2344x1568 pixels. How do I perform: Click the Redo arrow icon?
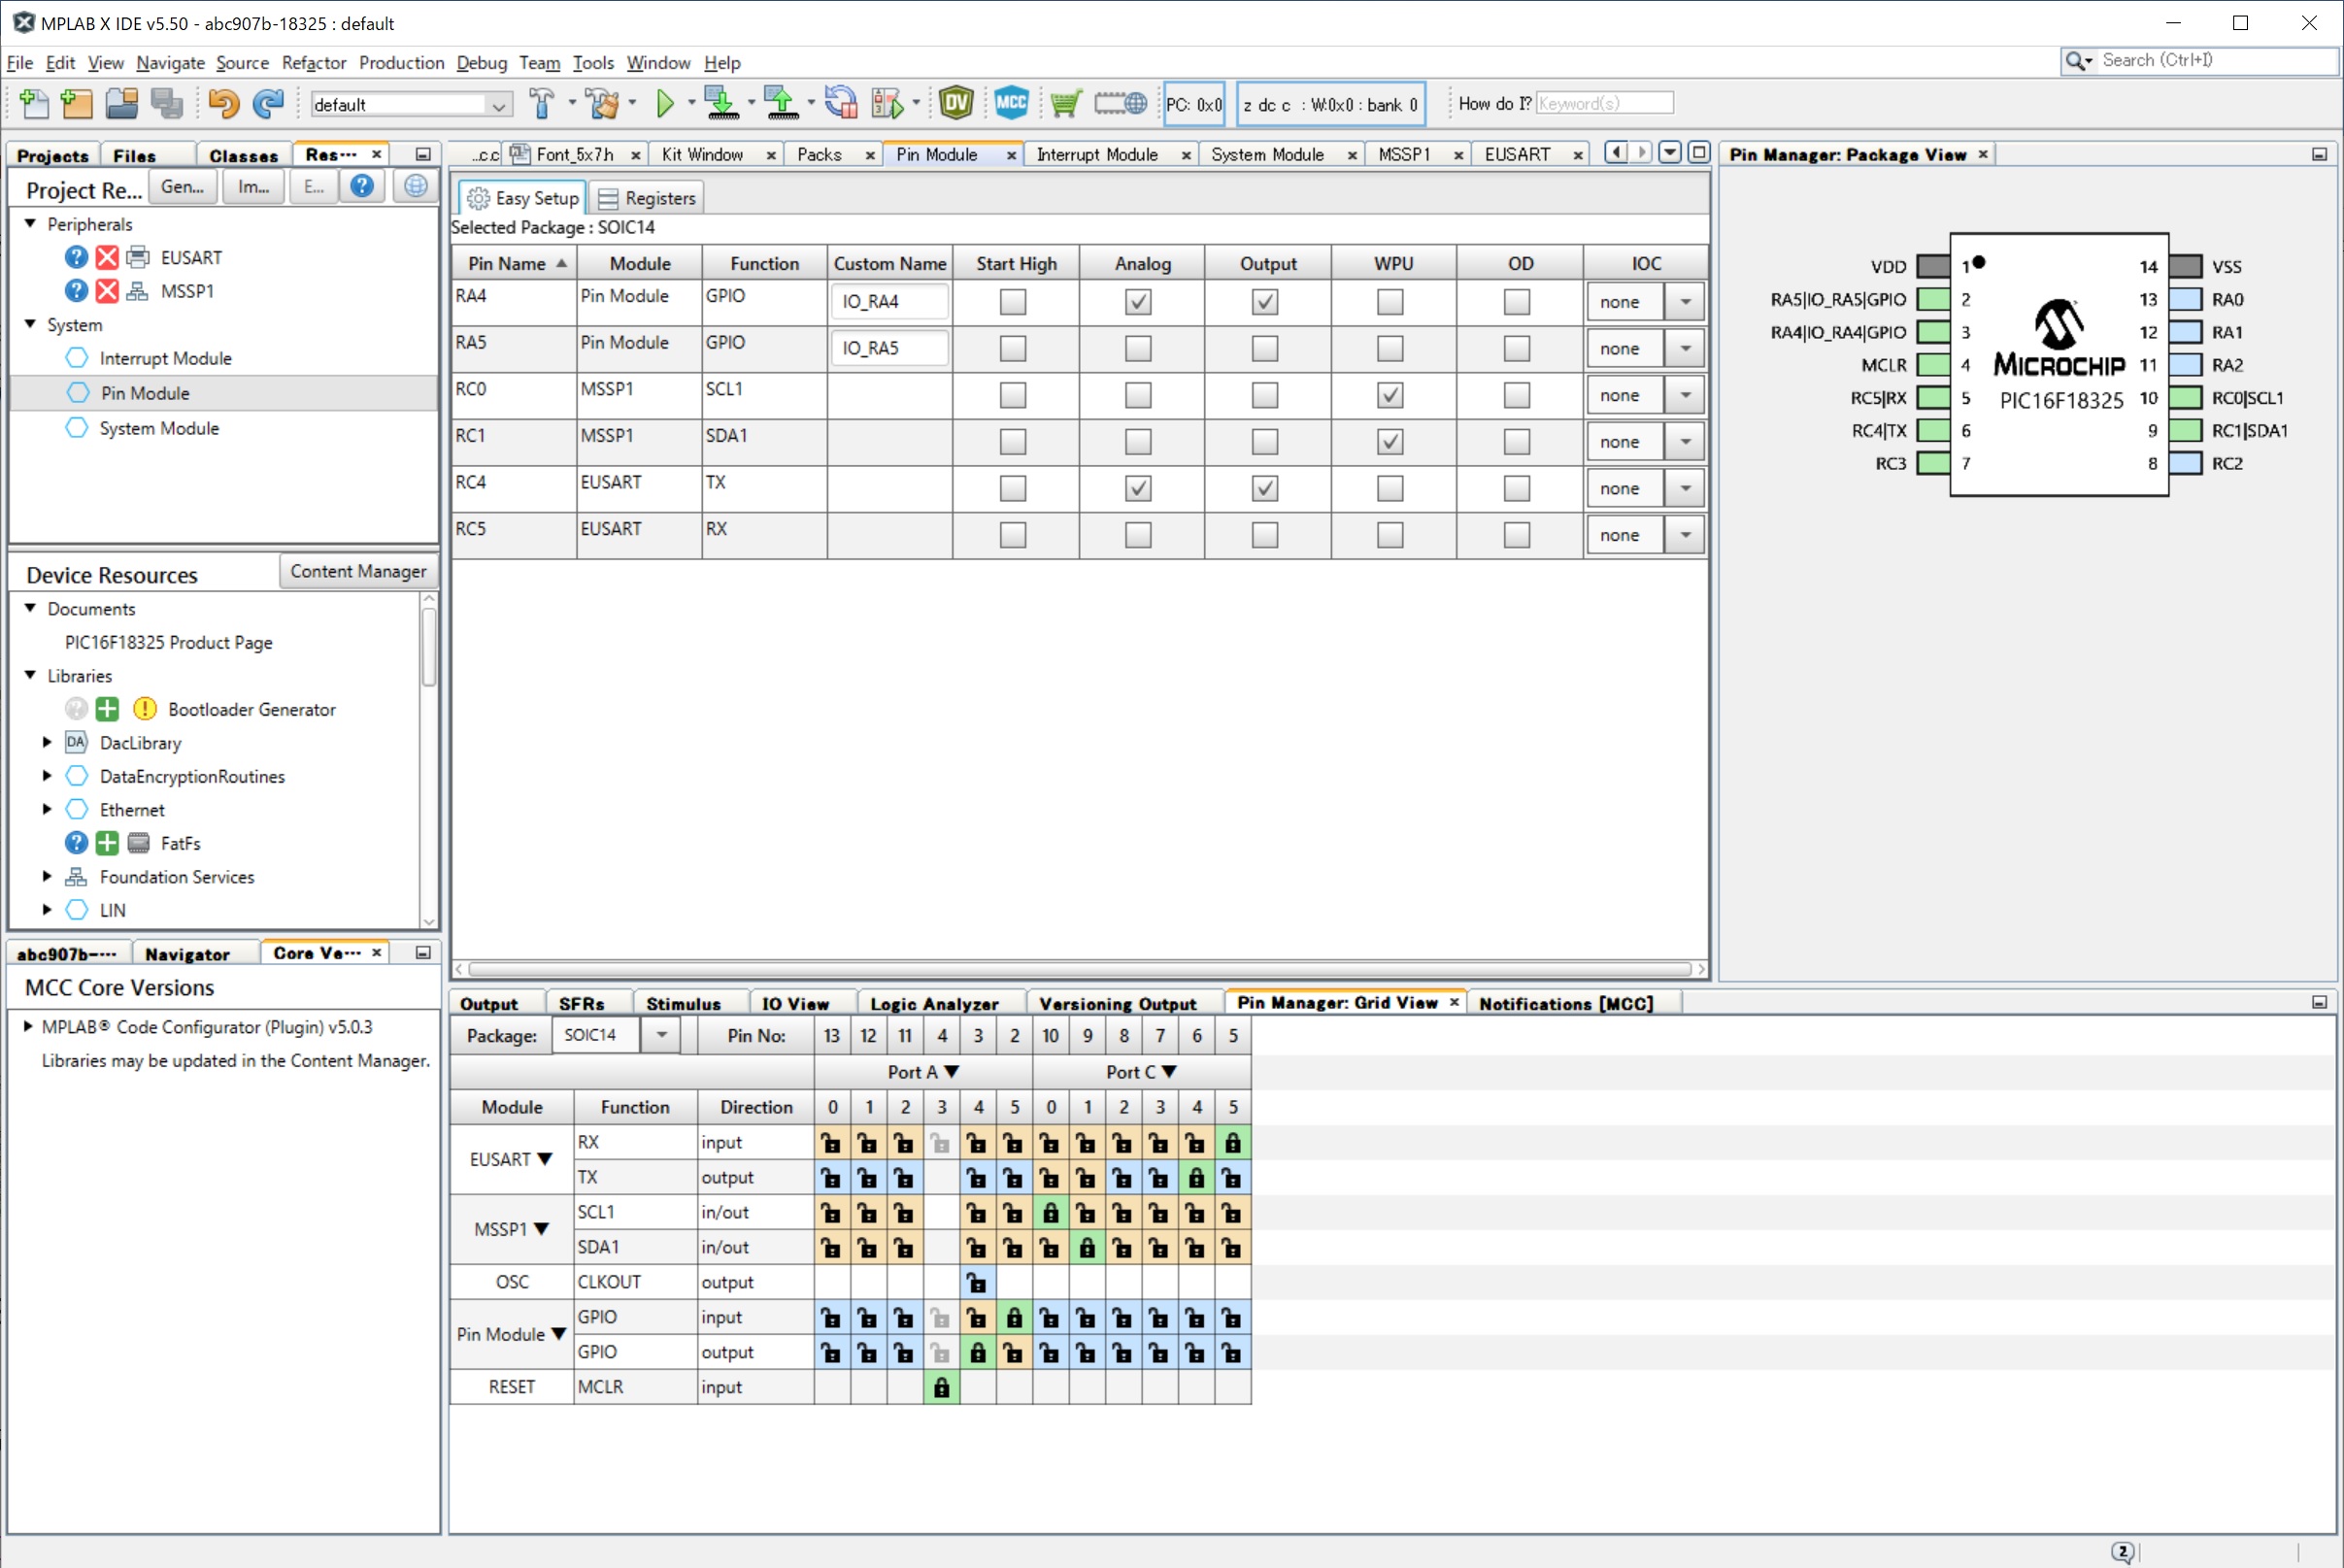click(268, 103)
